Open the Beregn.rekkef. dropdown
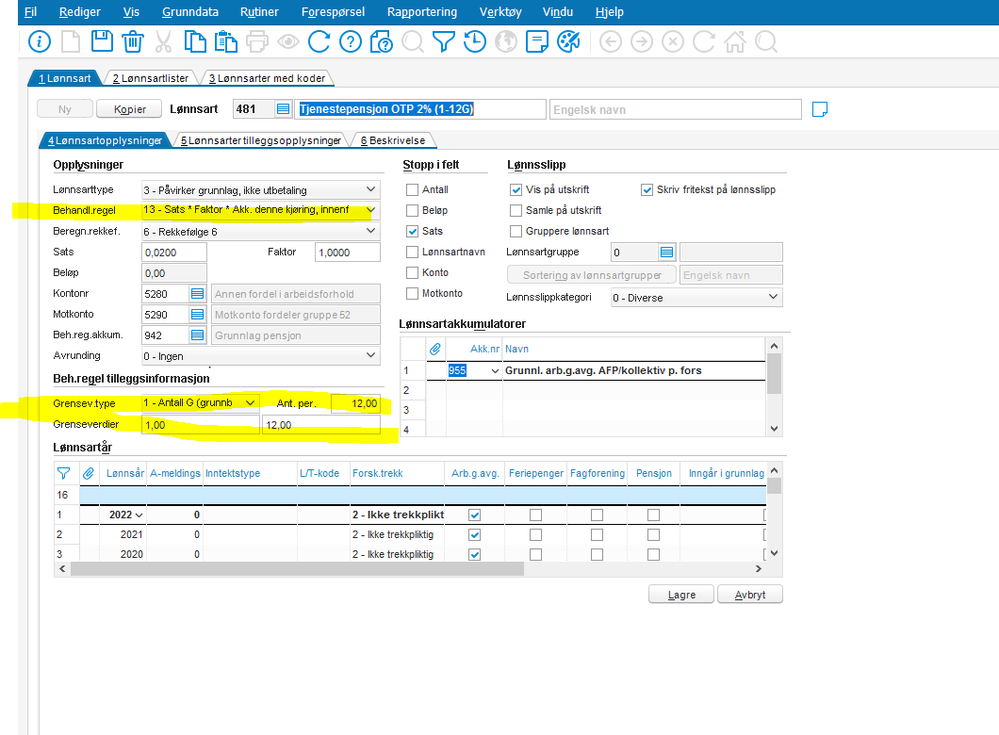This screenshot has width=999, height=735. click(x=261, y=231)
